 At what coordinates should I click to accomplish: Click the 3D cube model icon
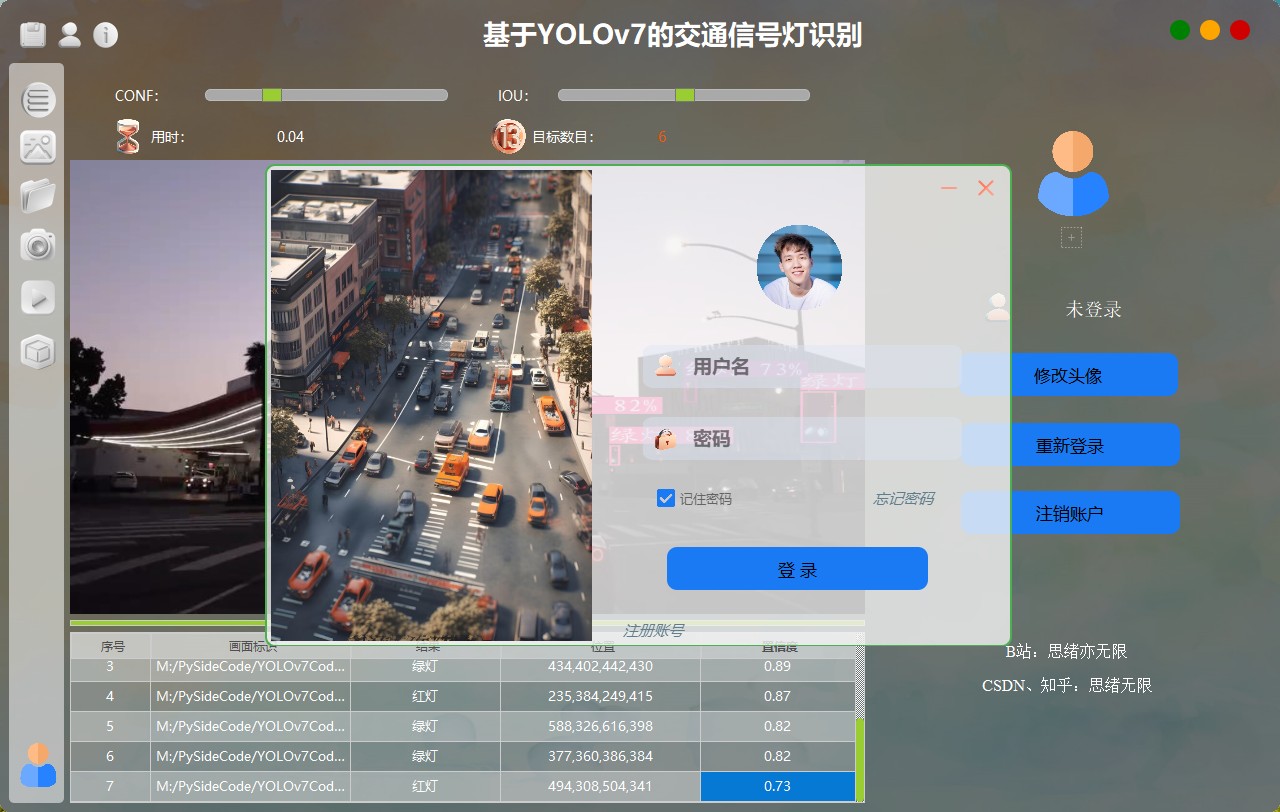[x=38, y=351]
